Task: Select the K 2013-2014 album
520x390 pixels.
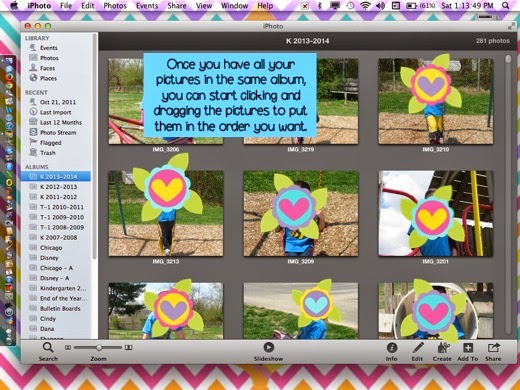Action: tap(56, 176)
